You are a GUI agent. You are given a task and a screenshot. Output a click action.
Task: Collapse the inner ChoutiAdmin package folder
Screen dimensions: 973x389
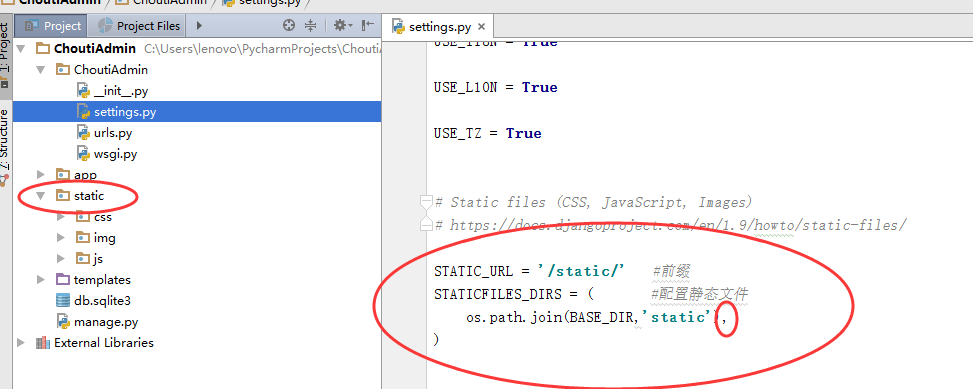(x=41, y=69)
